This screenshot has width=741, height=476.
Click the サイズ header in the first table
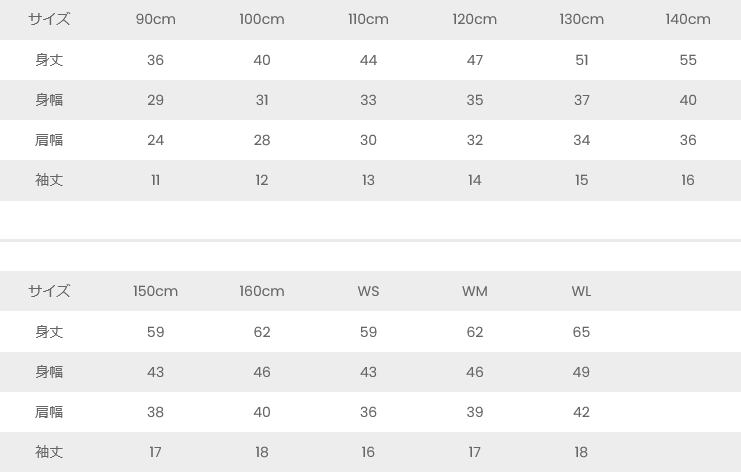(49, 19)
